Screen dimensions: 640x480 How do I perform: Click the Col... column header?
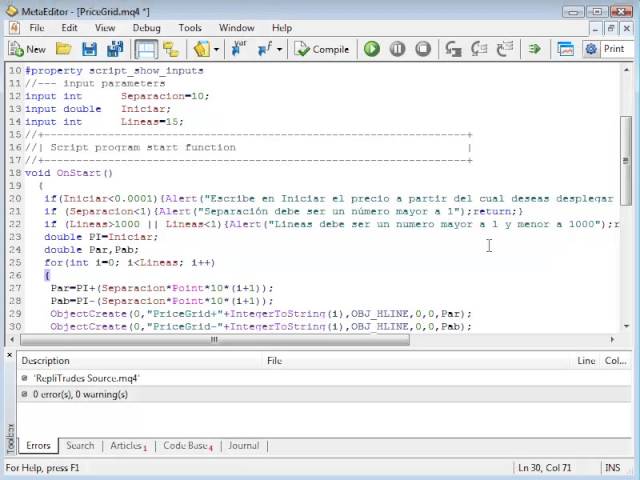(616, 361)
